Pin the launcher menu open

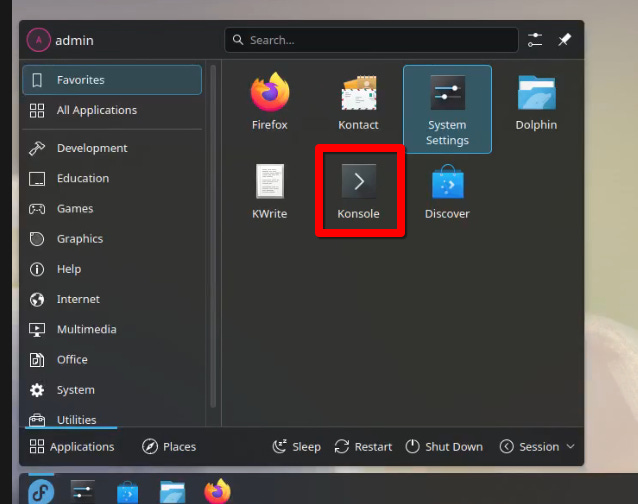564,40
